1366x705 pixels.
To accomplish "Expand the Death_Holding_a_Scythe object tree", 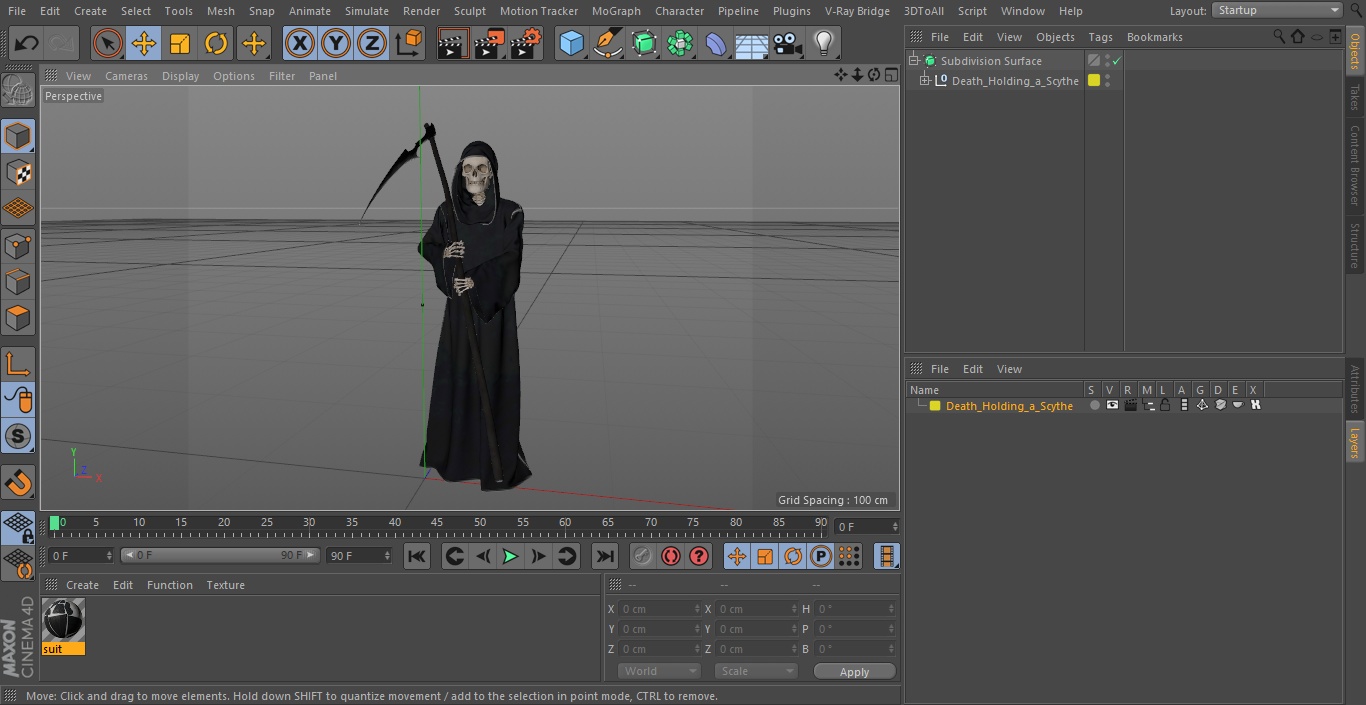I will [925, 81].
